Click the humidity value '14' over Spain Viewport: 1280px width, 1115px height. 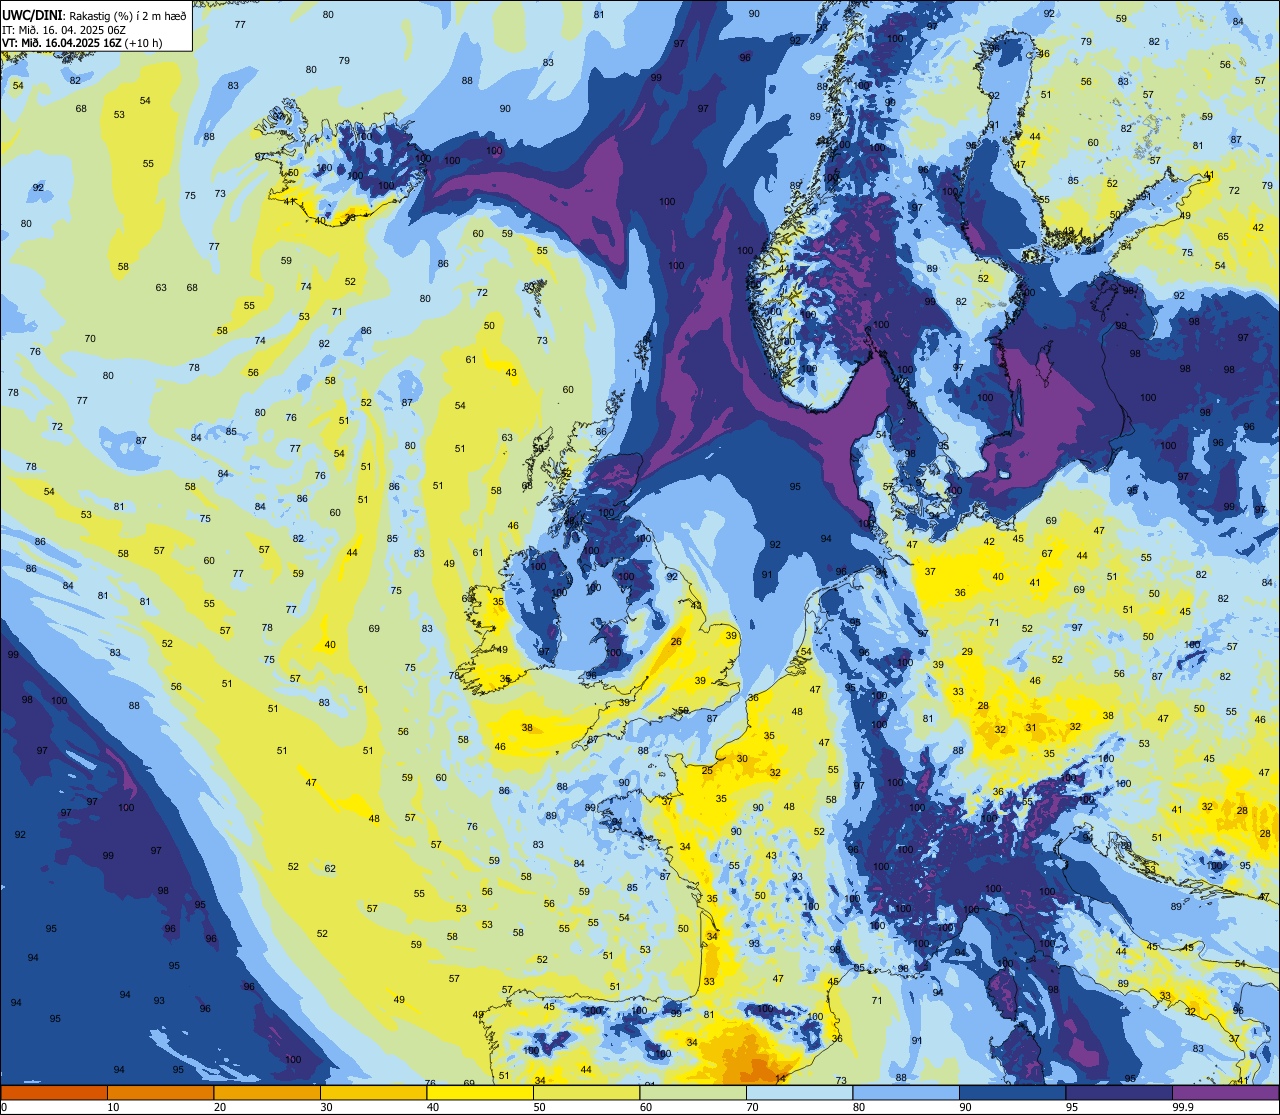(781, 1077)
